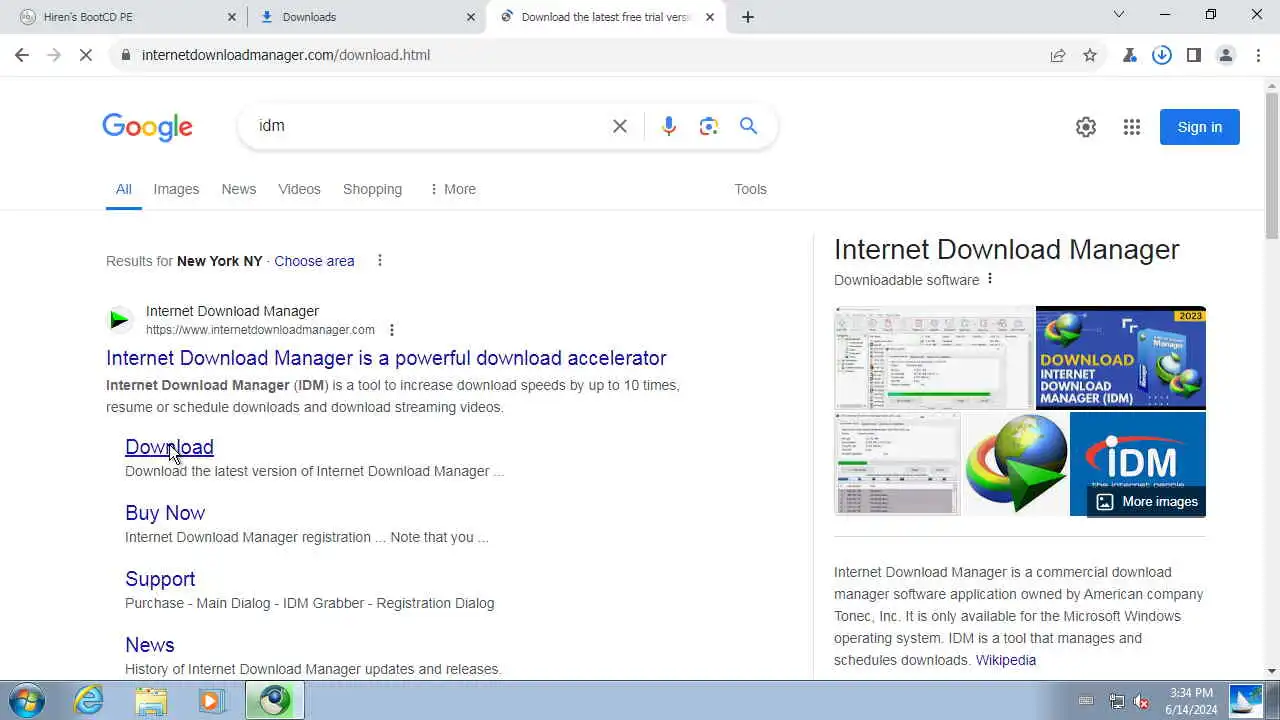The height and width of the screenshot is (720, 1280).
Task: Select the Images search tab
Action: pos(176,189)
